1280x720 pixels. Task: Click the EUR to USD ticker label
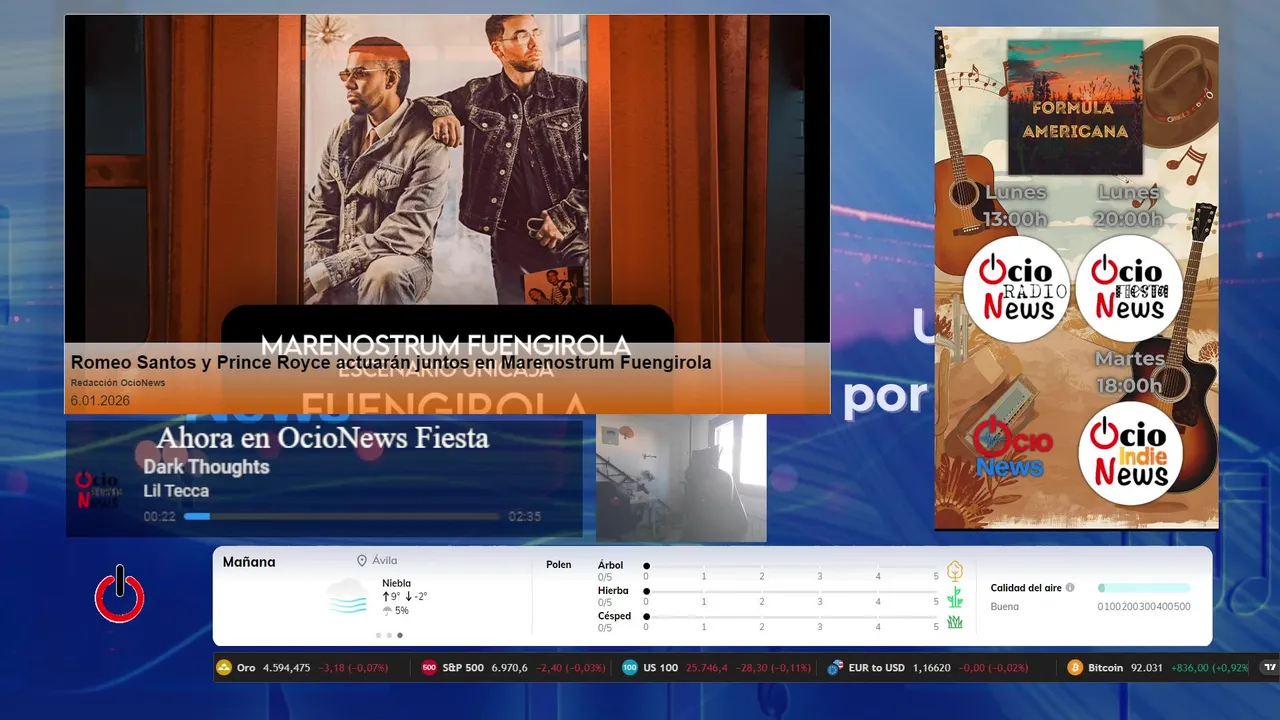point(877,667)
